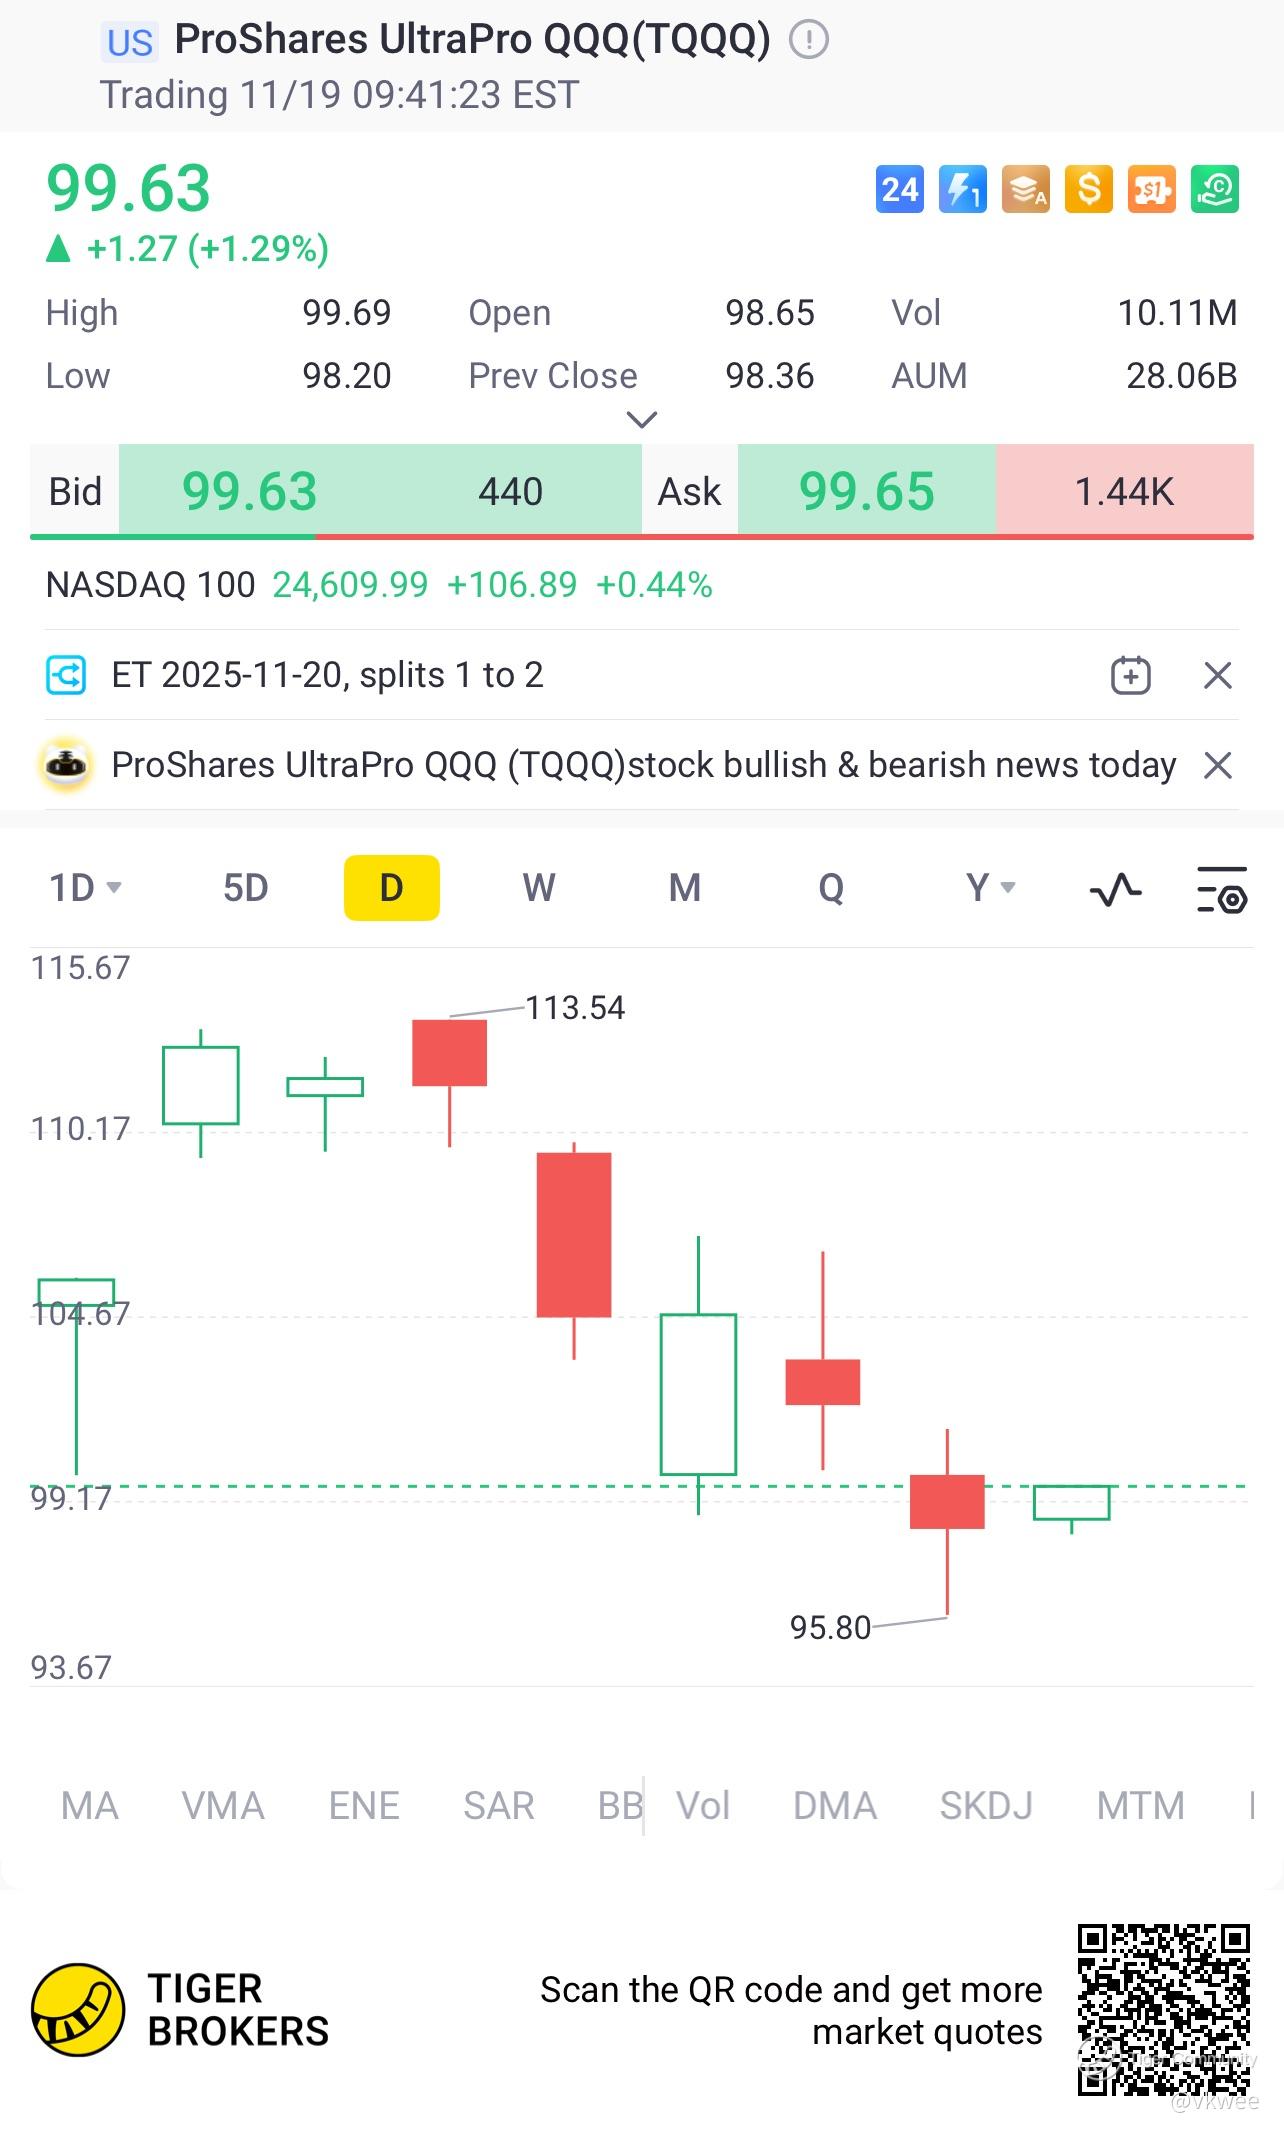Switch to the 5D chart tab
The height and width of the screenshot is (2130, 1284).
tap(245, 888)
